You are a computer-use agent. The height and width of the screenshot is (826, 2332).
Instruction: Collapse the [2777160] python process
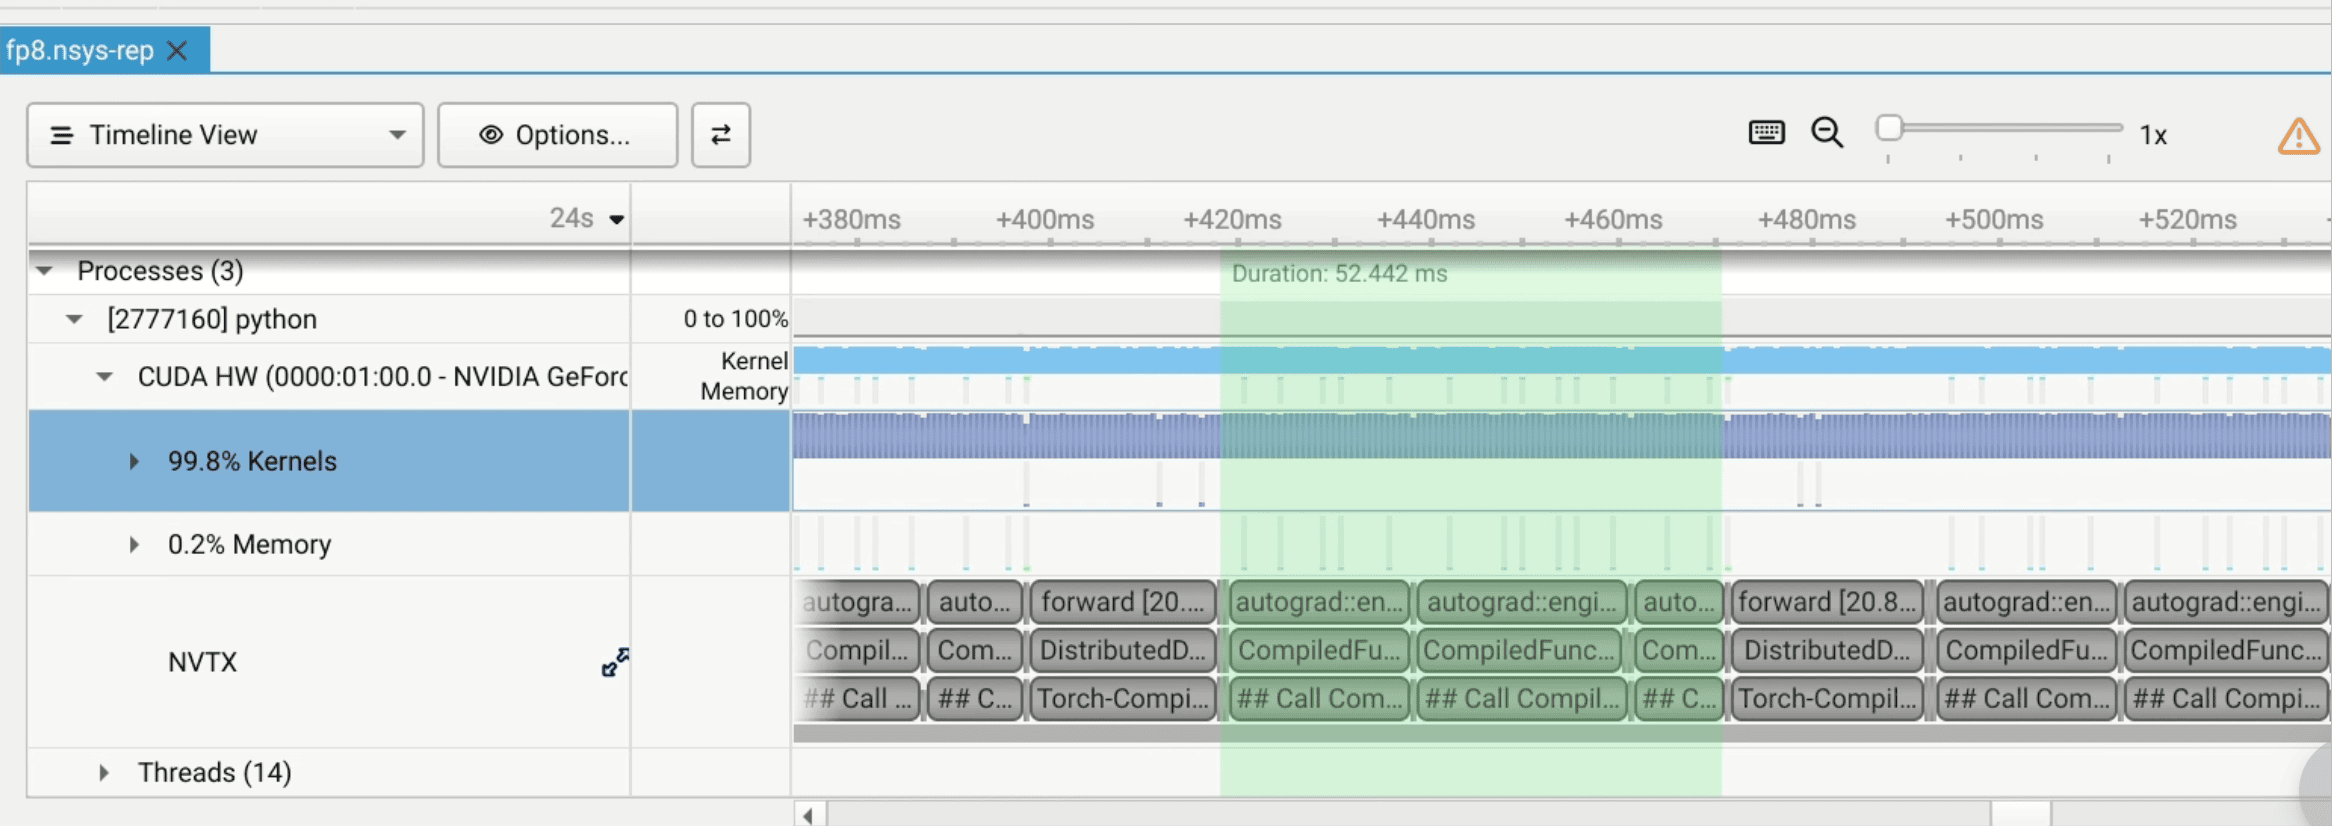click(x=74, y=320)
